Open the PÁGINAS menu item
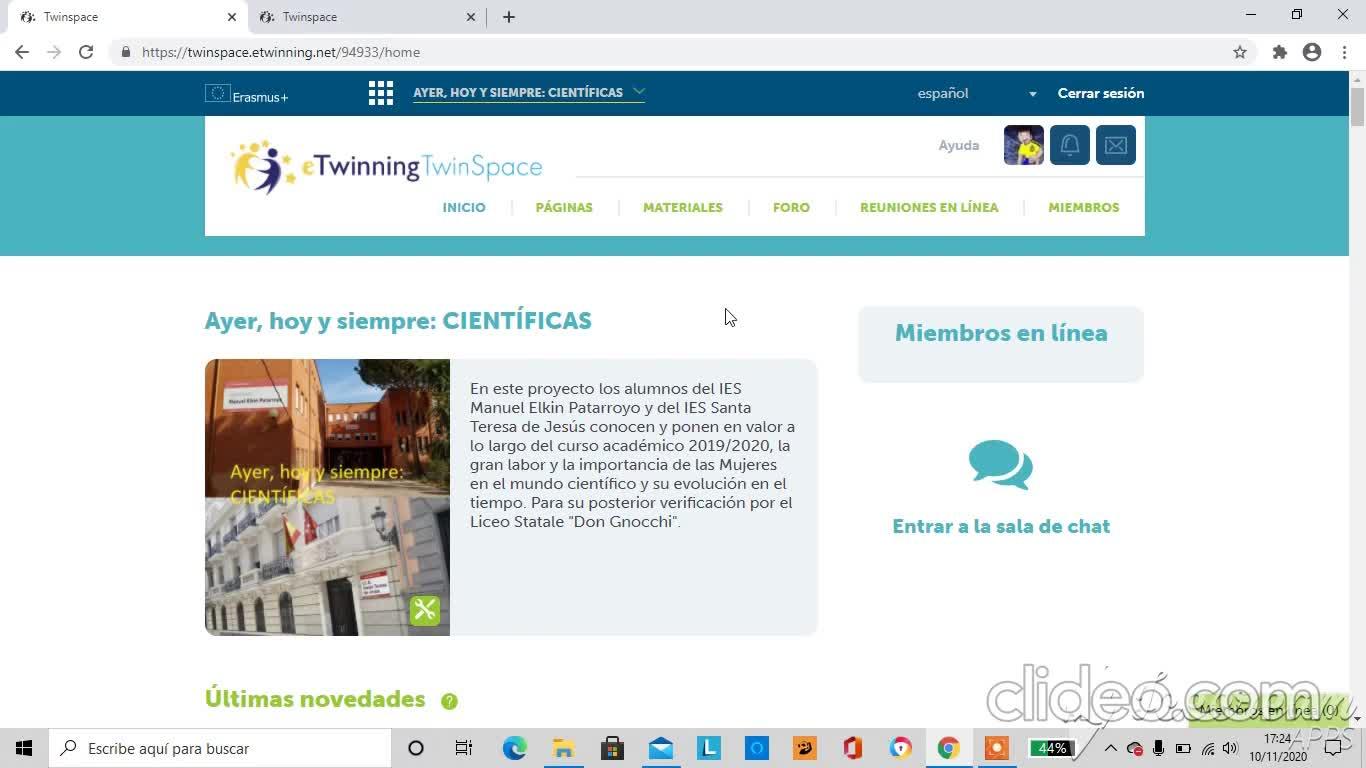1366x768 pixels. (x=564, y=207)
